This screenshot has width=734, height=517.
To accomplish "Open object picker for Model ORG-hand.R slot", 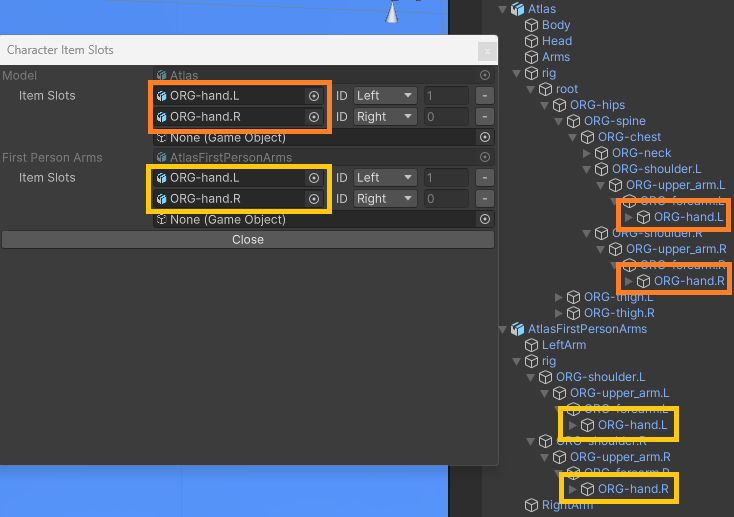I will pyautogui.click(x=314, y=117).
